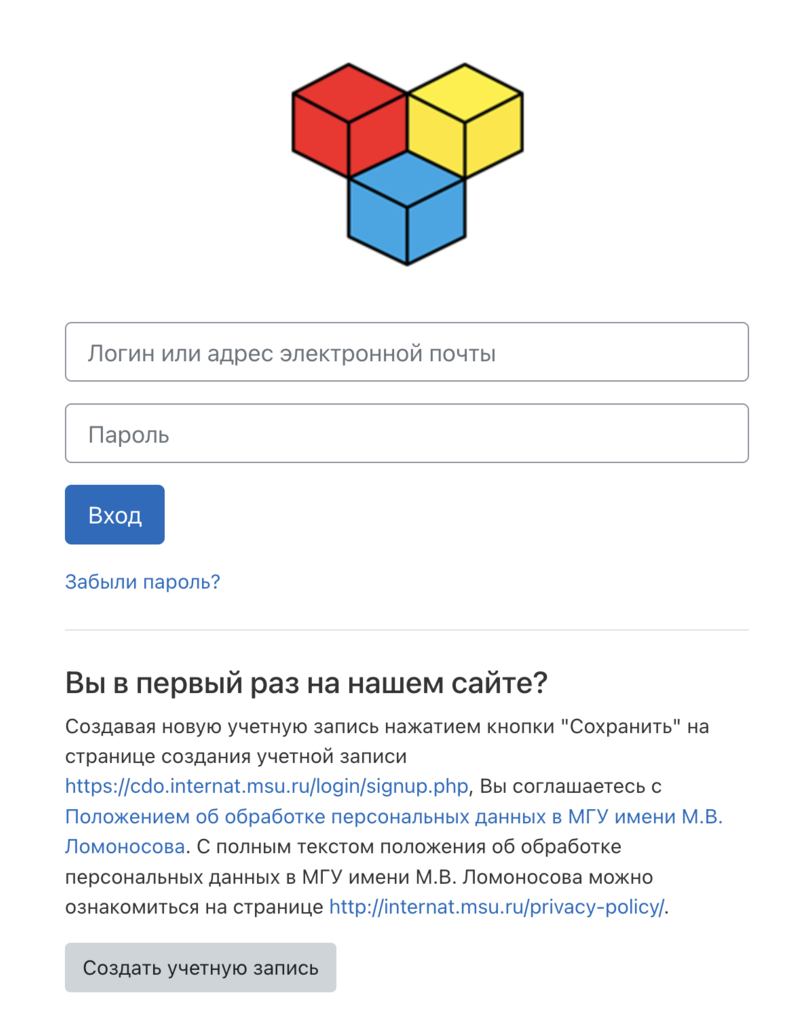Screen dimensions: 812x1023
Task: Click the yellow cube's top face
Action: tap(465, 93)
